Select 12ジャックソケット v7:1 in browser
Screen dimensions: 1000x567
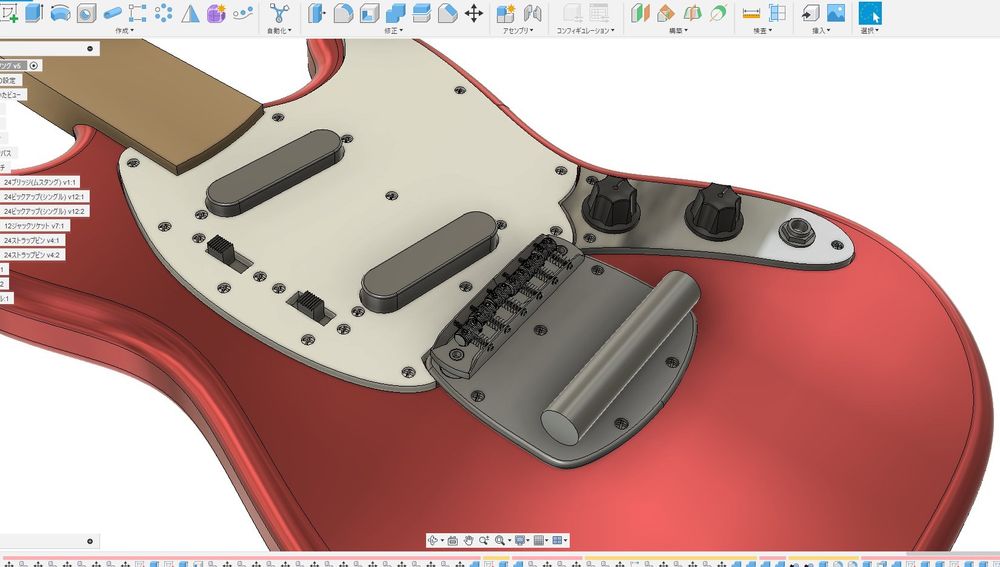[x=34, y=226]
